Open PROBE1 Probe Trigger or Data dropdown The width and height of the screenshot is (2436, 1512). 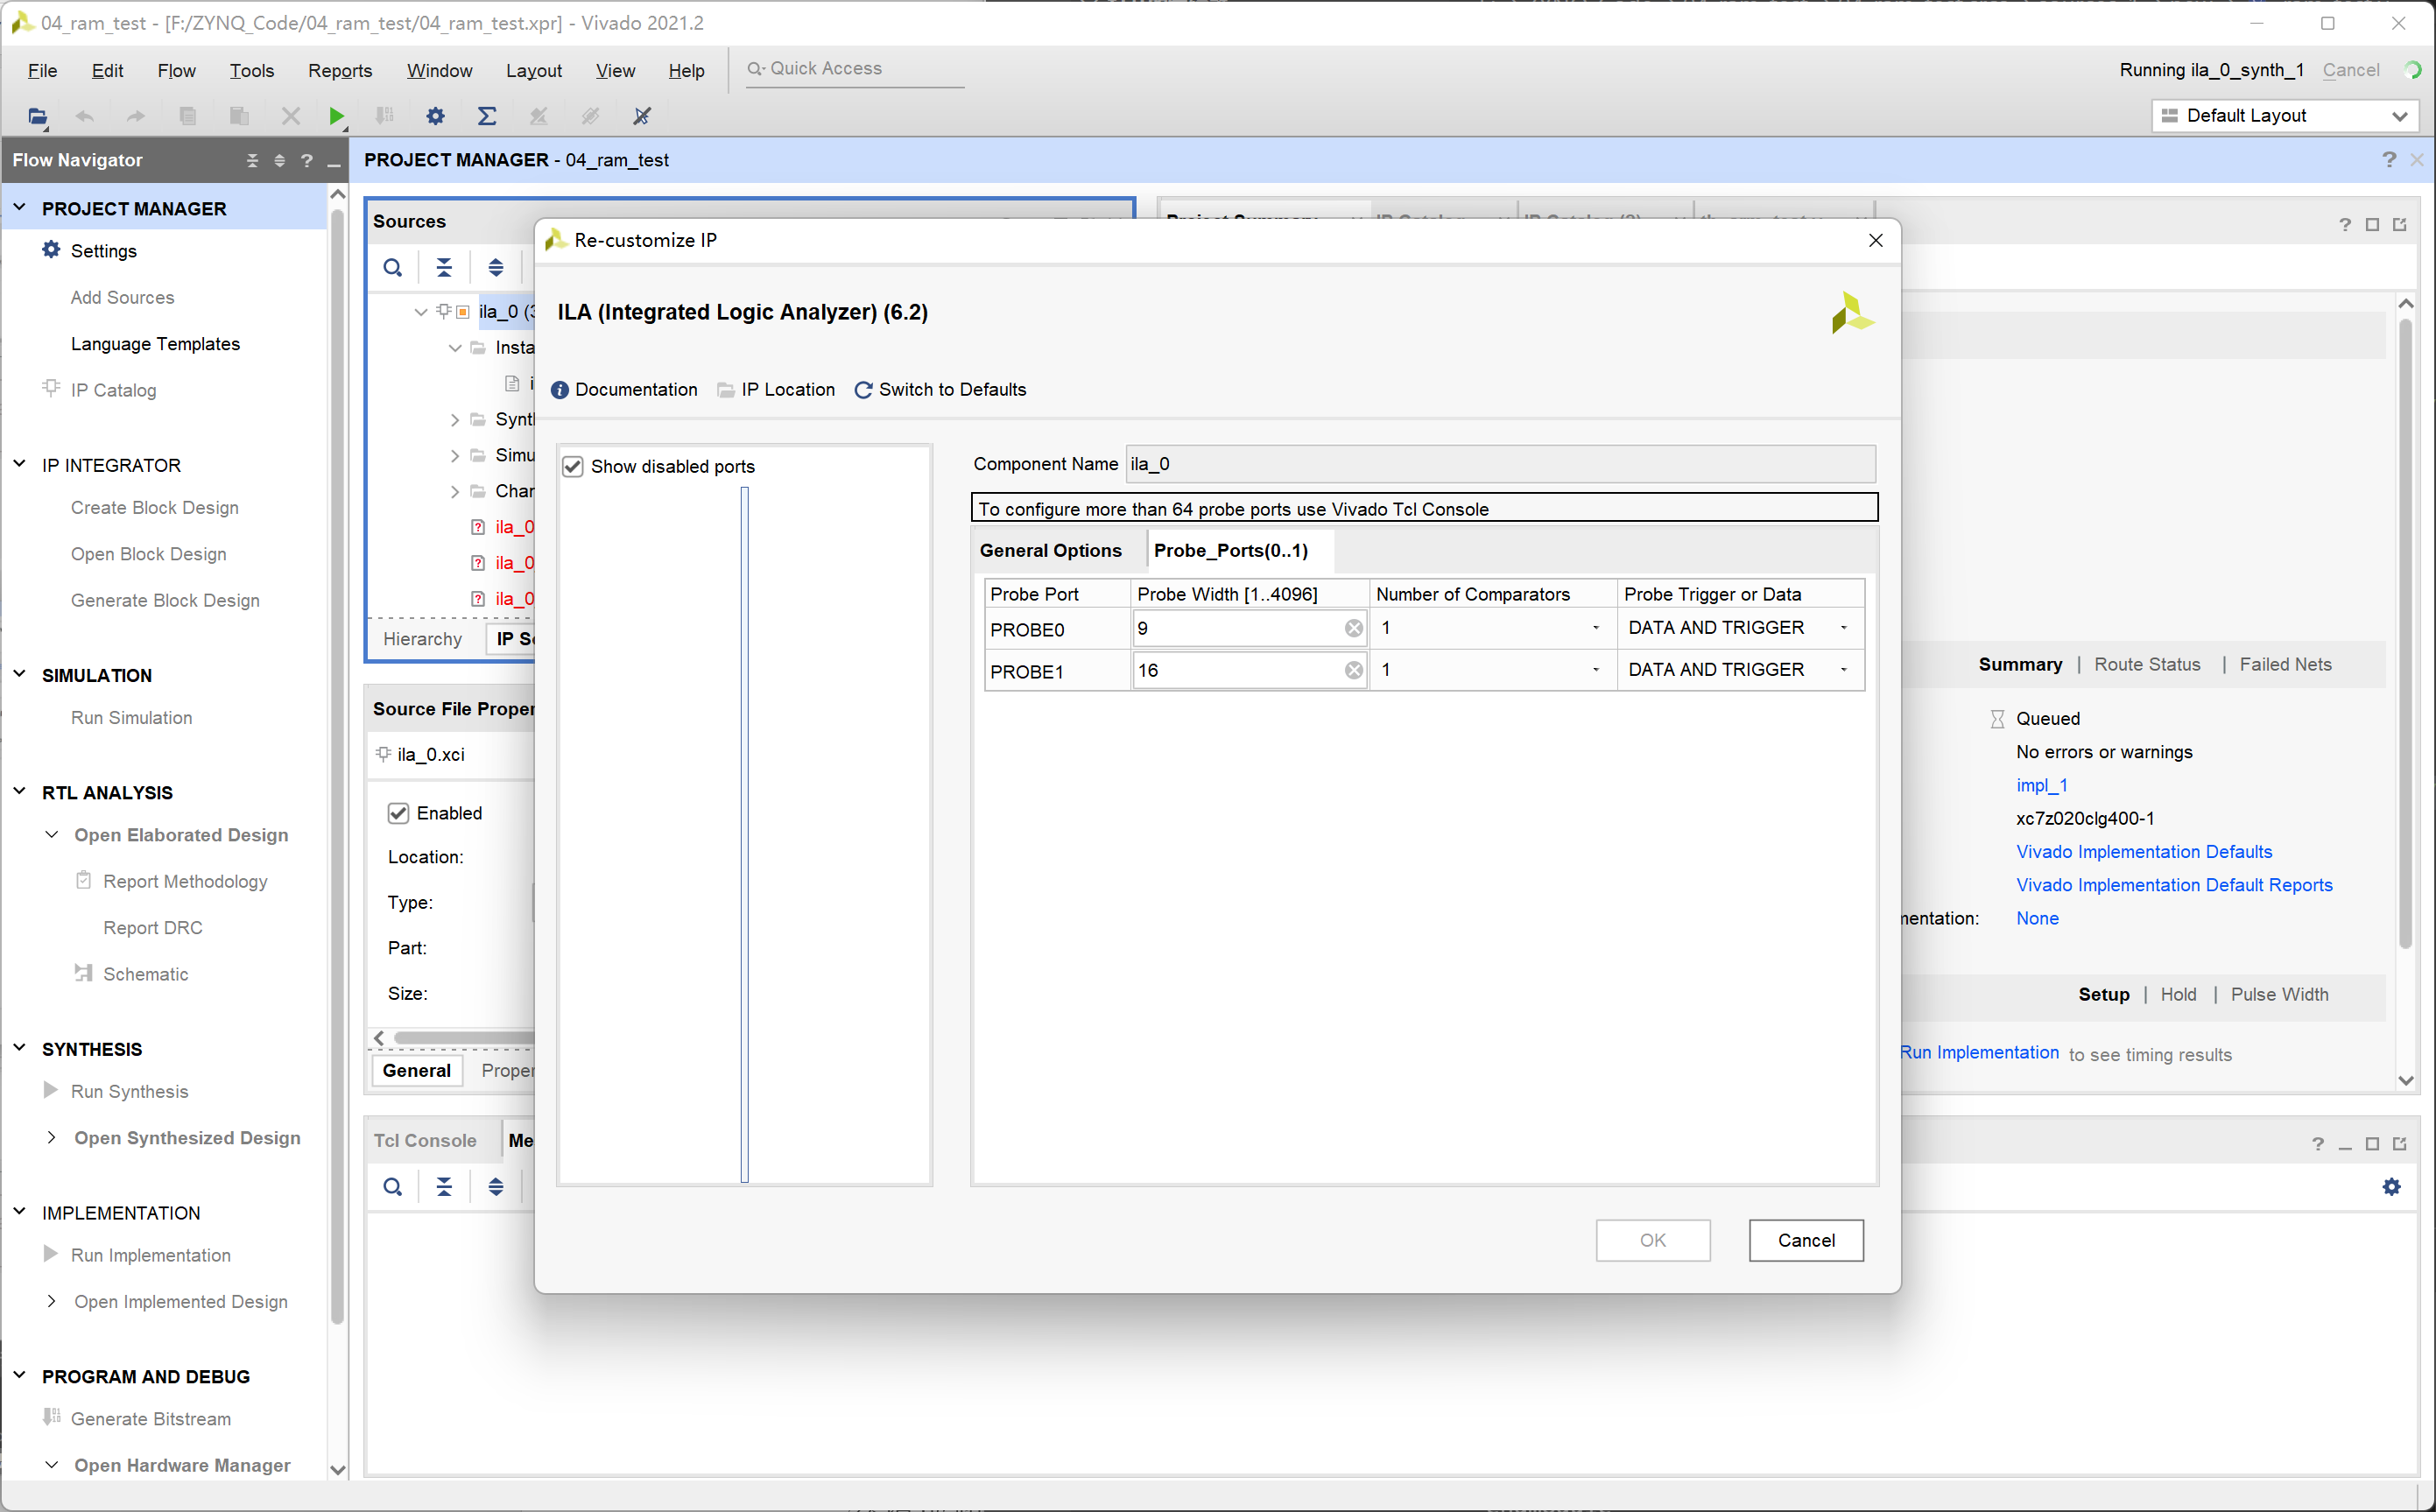point(1843,670)
